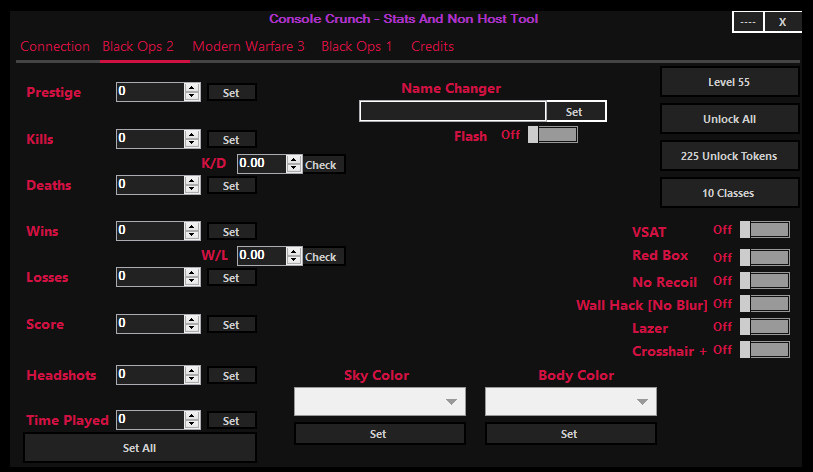Decrease Losses with the down arrow
813x472 pixels.
192,282
